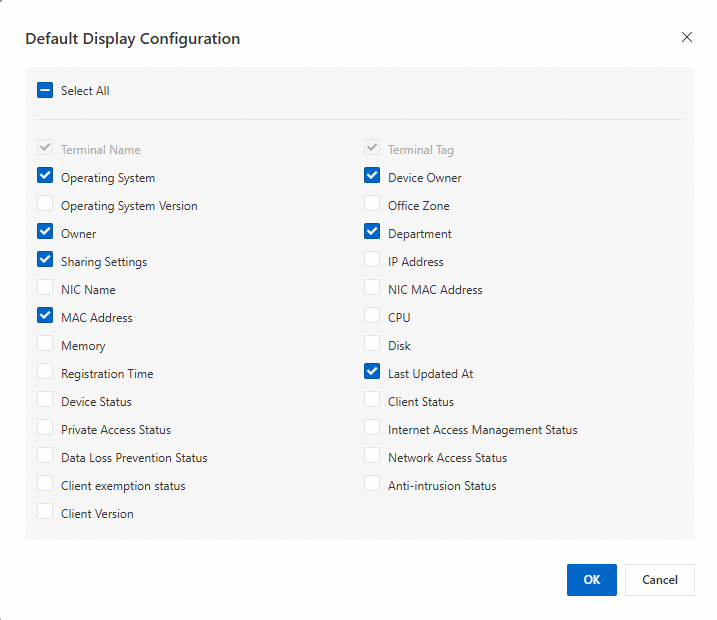Viewport: 717px width, 620px height.
Task: Enable the IP Address checkbox
Action: point(372,261)
